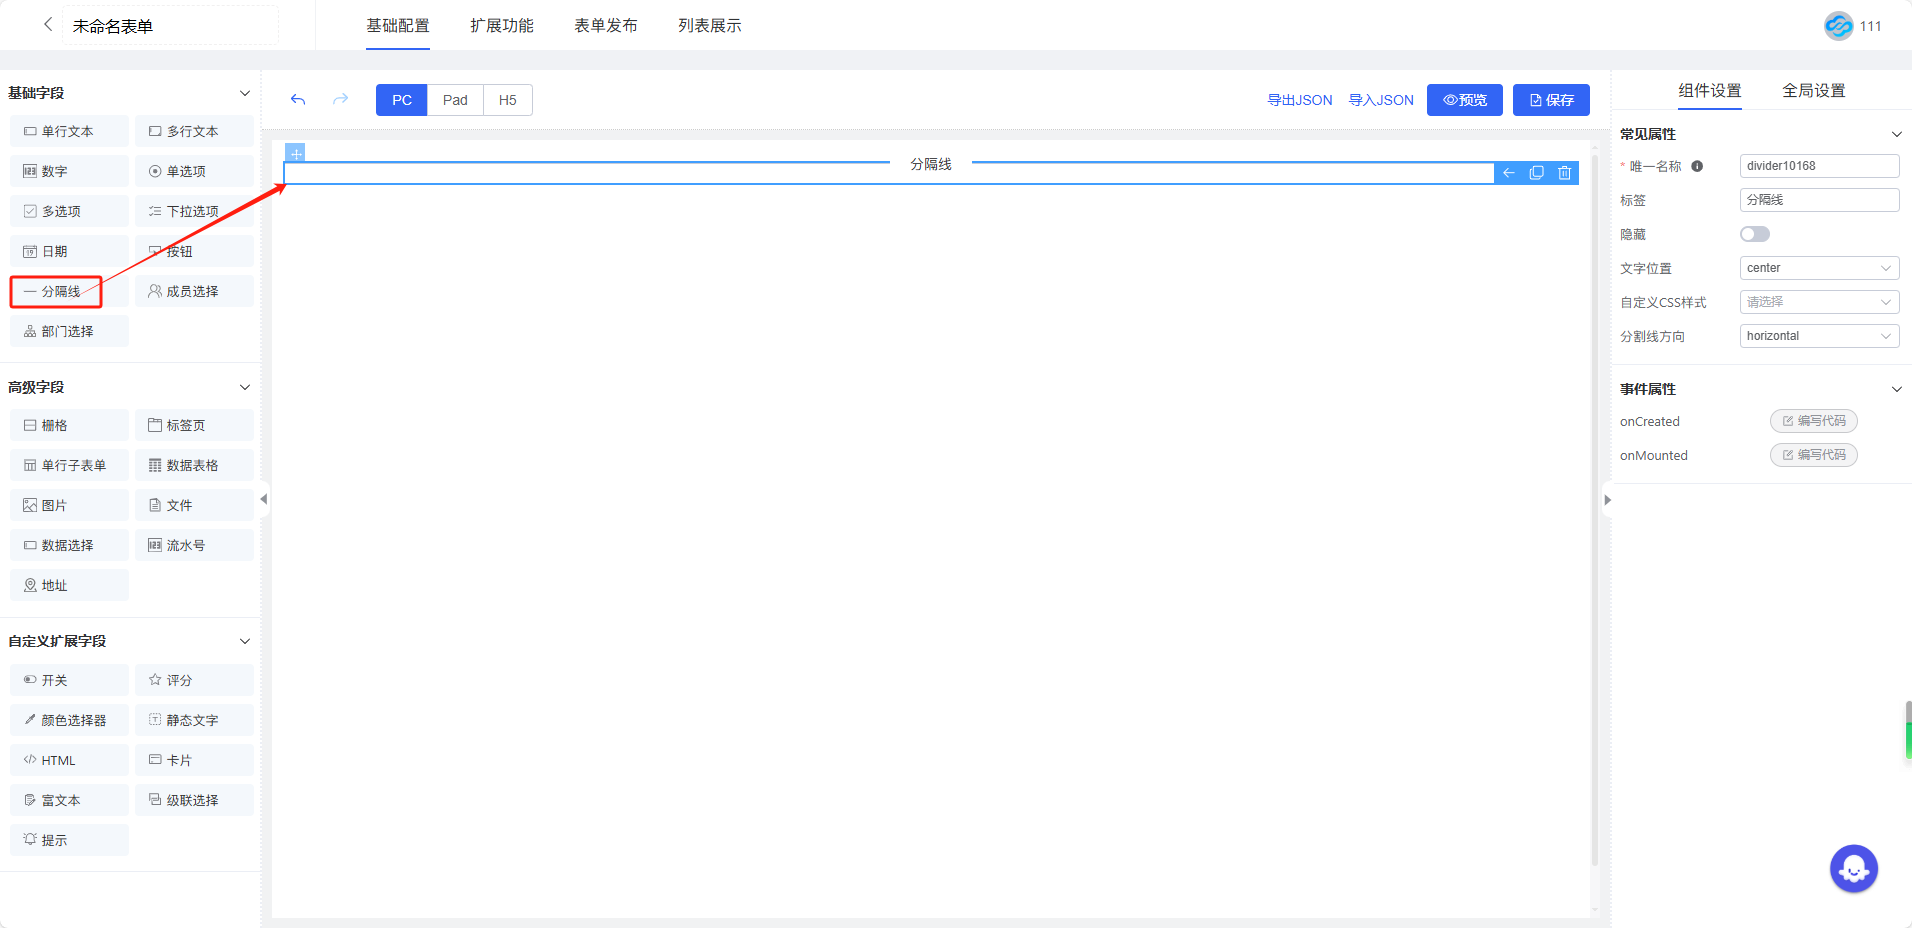The image size is (1912, 928).
Task: Switch canvas to H5 layout
Action: tap(507, 100)
